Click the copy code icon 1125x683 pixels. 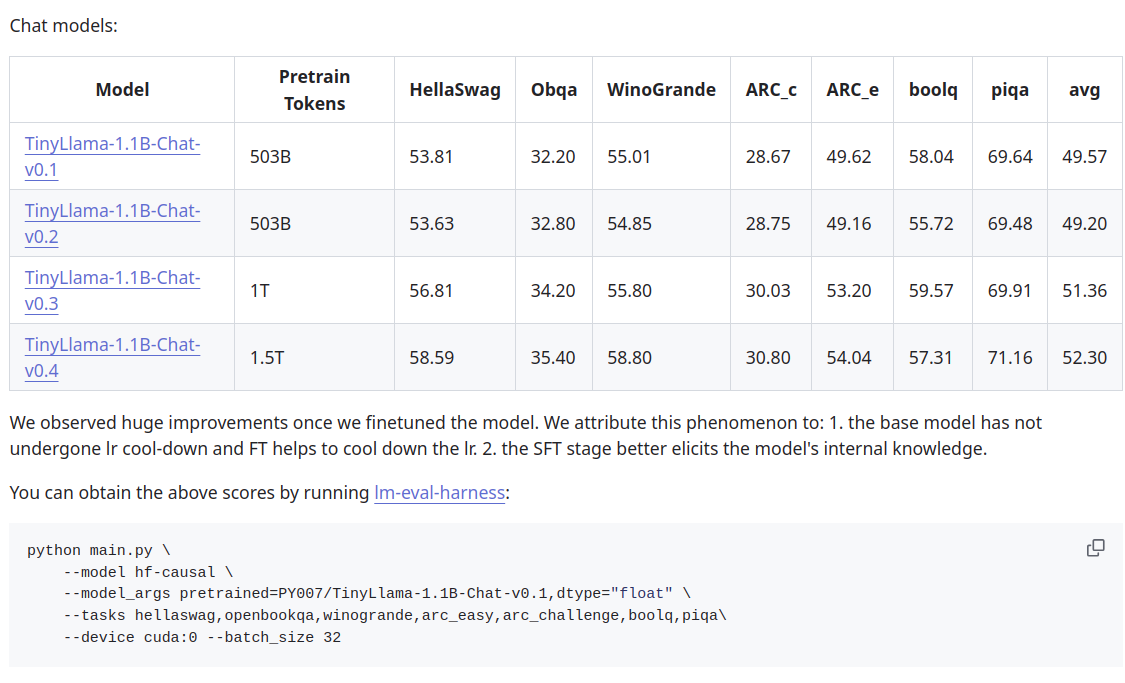pos(1095,548)
